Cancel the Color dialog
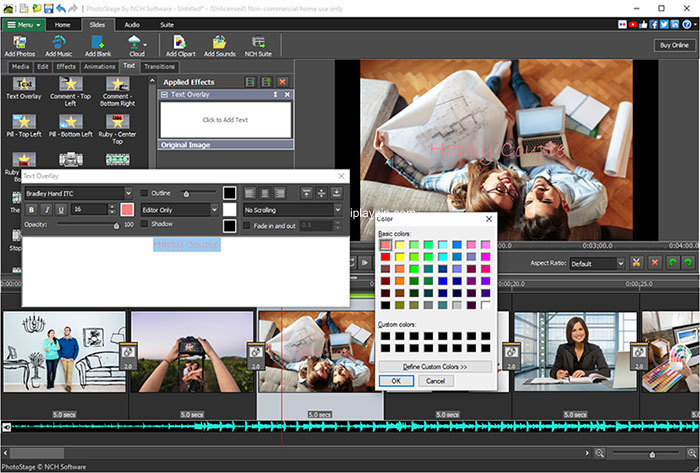700x473 pixels. (x=435, y=381)
